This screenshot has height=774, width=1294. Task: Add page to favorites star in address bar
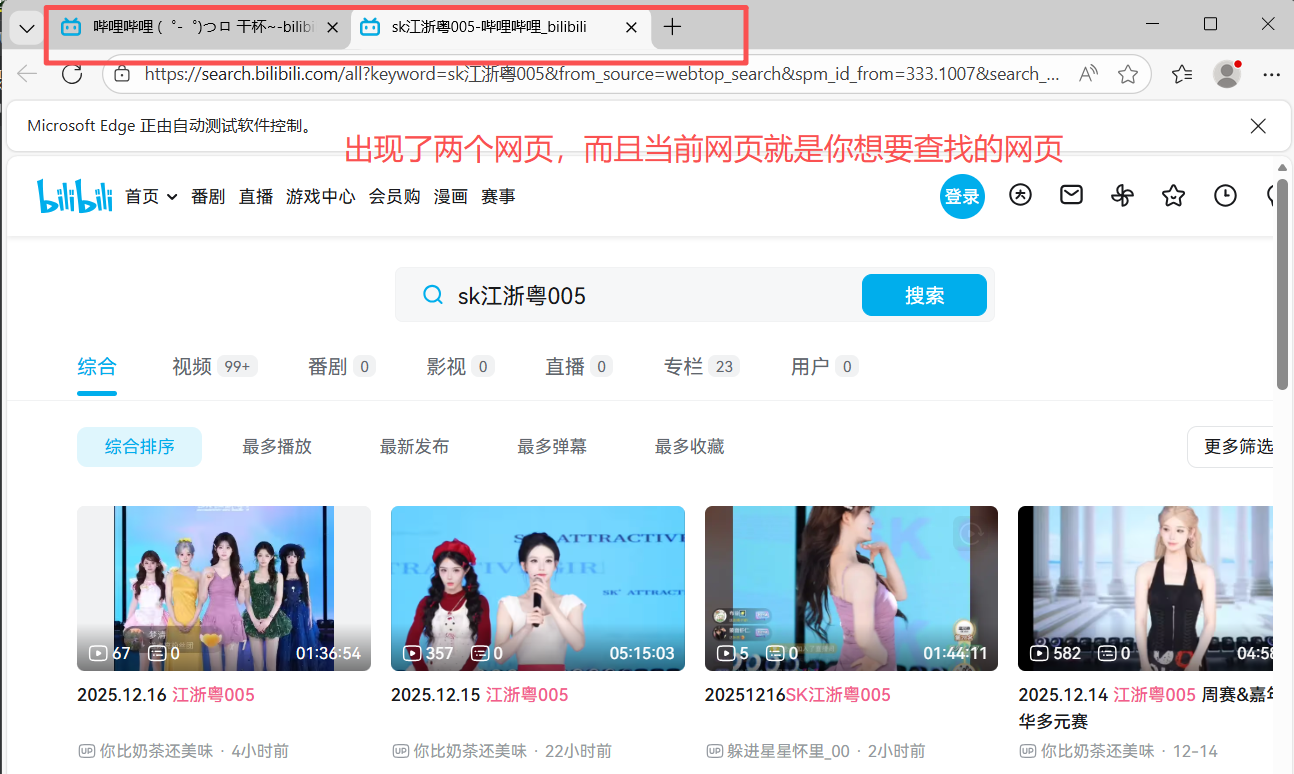[x=1128, y=74]
